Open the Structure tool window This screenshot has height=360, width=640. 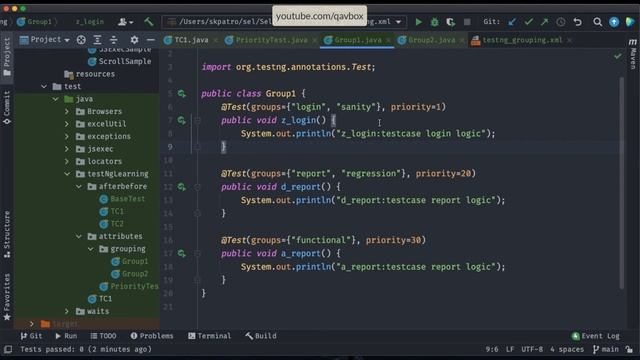click(7, 234)
